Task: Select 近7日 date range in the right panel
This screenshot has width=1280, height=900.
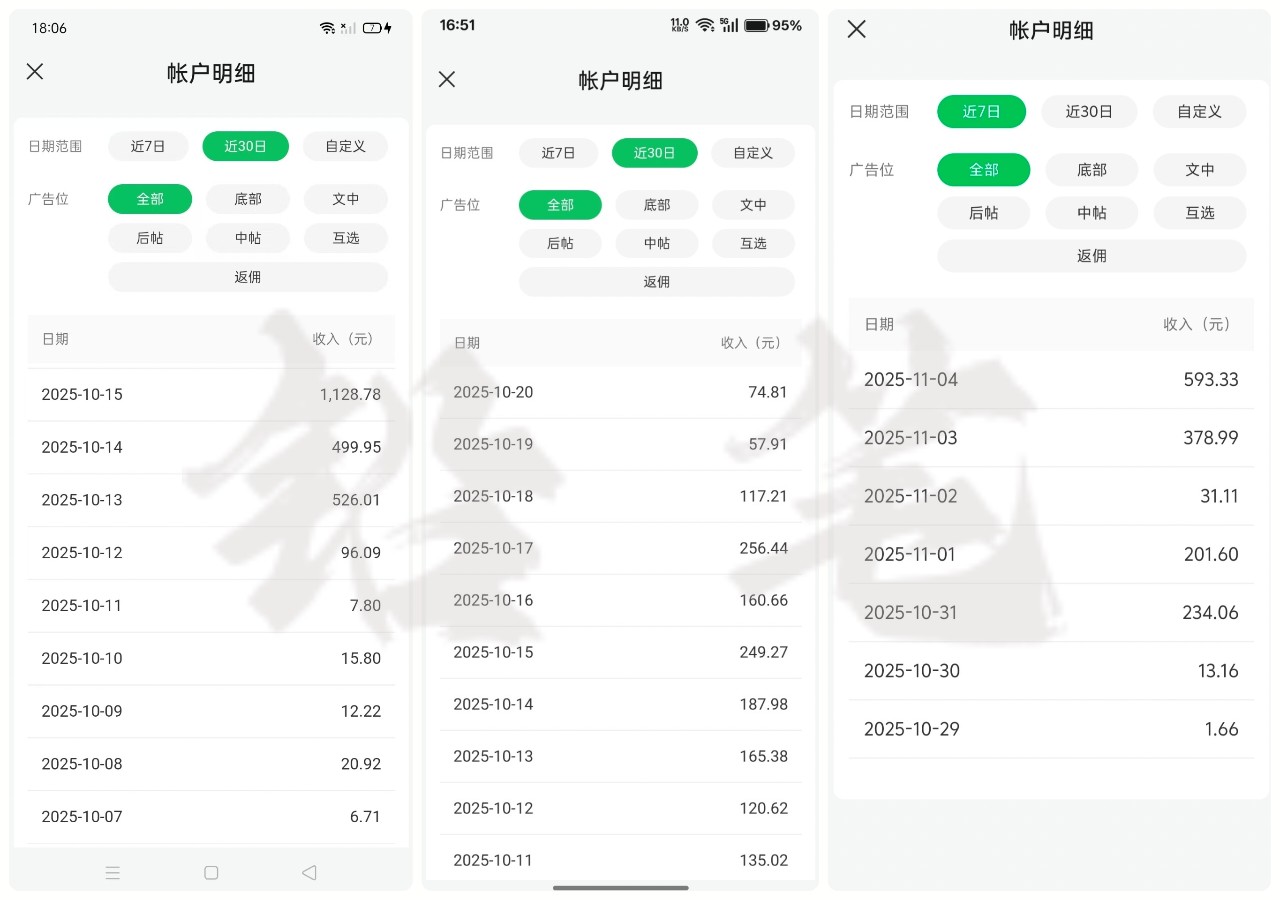Action: coord(981,112)
